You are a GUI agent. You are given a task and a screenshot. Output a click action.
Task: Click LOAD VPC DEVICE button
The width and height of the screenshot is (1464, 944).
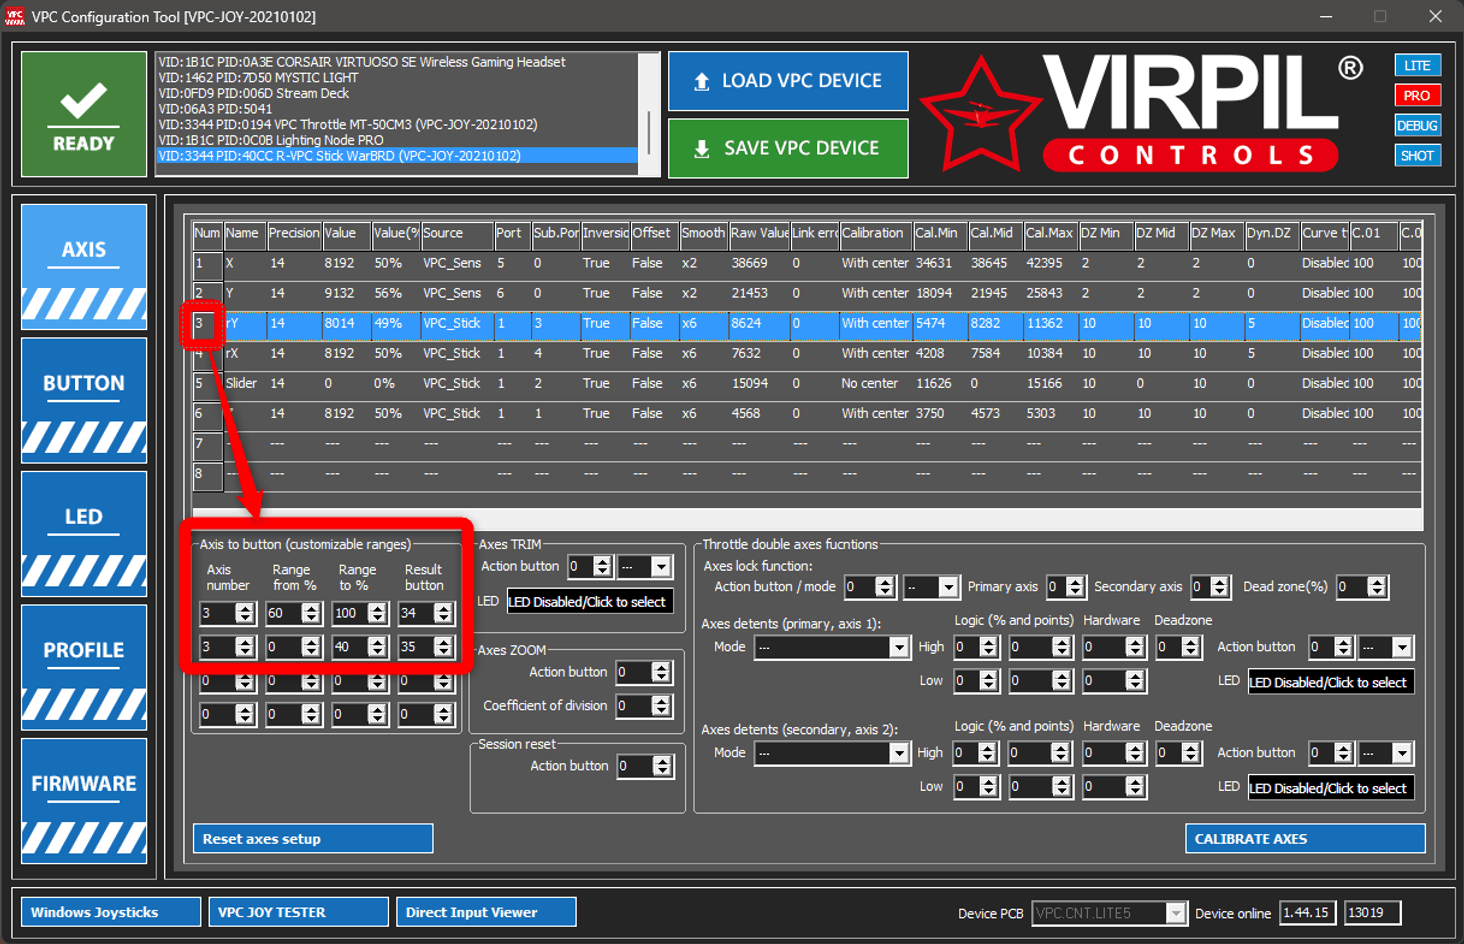[788, 81]
